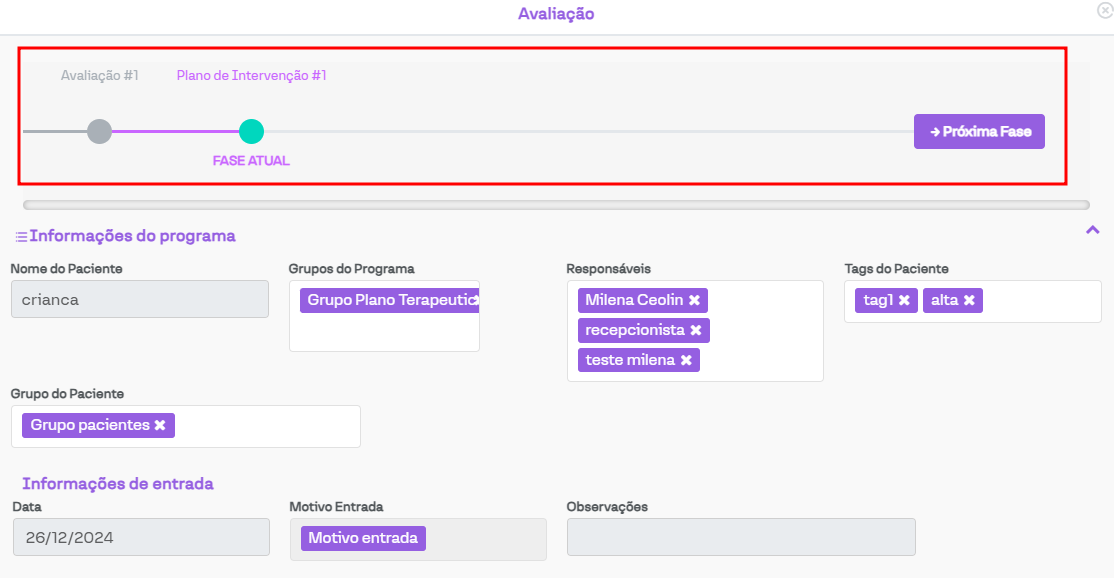Image resolution: width=1114 pixels, height=578 pixels.
Task: Close the Avaliação dialog
Action: pos(1104,10)
